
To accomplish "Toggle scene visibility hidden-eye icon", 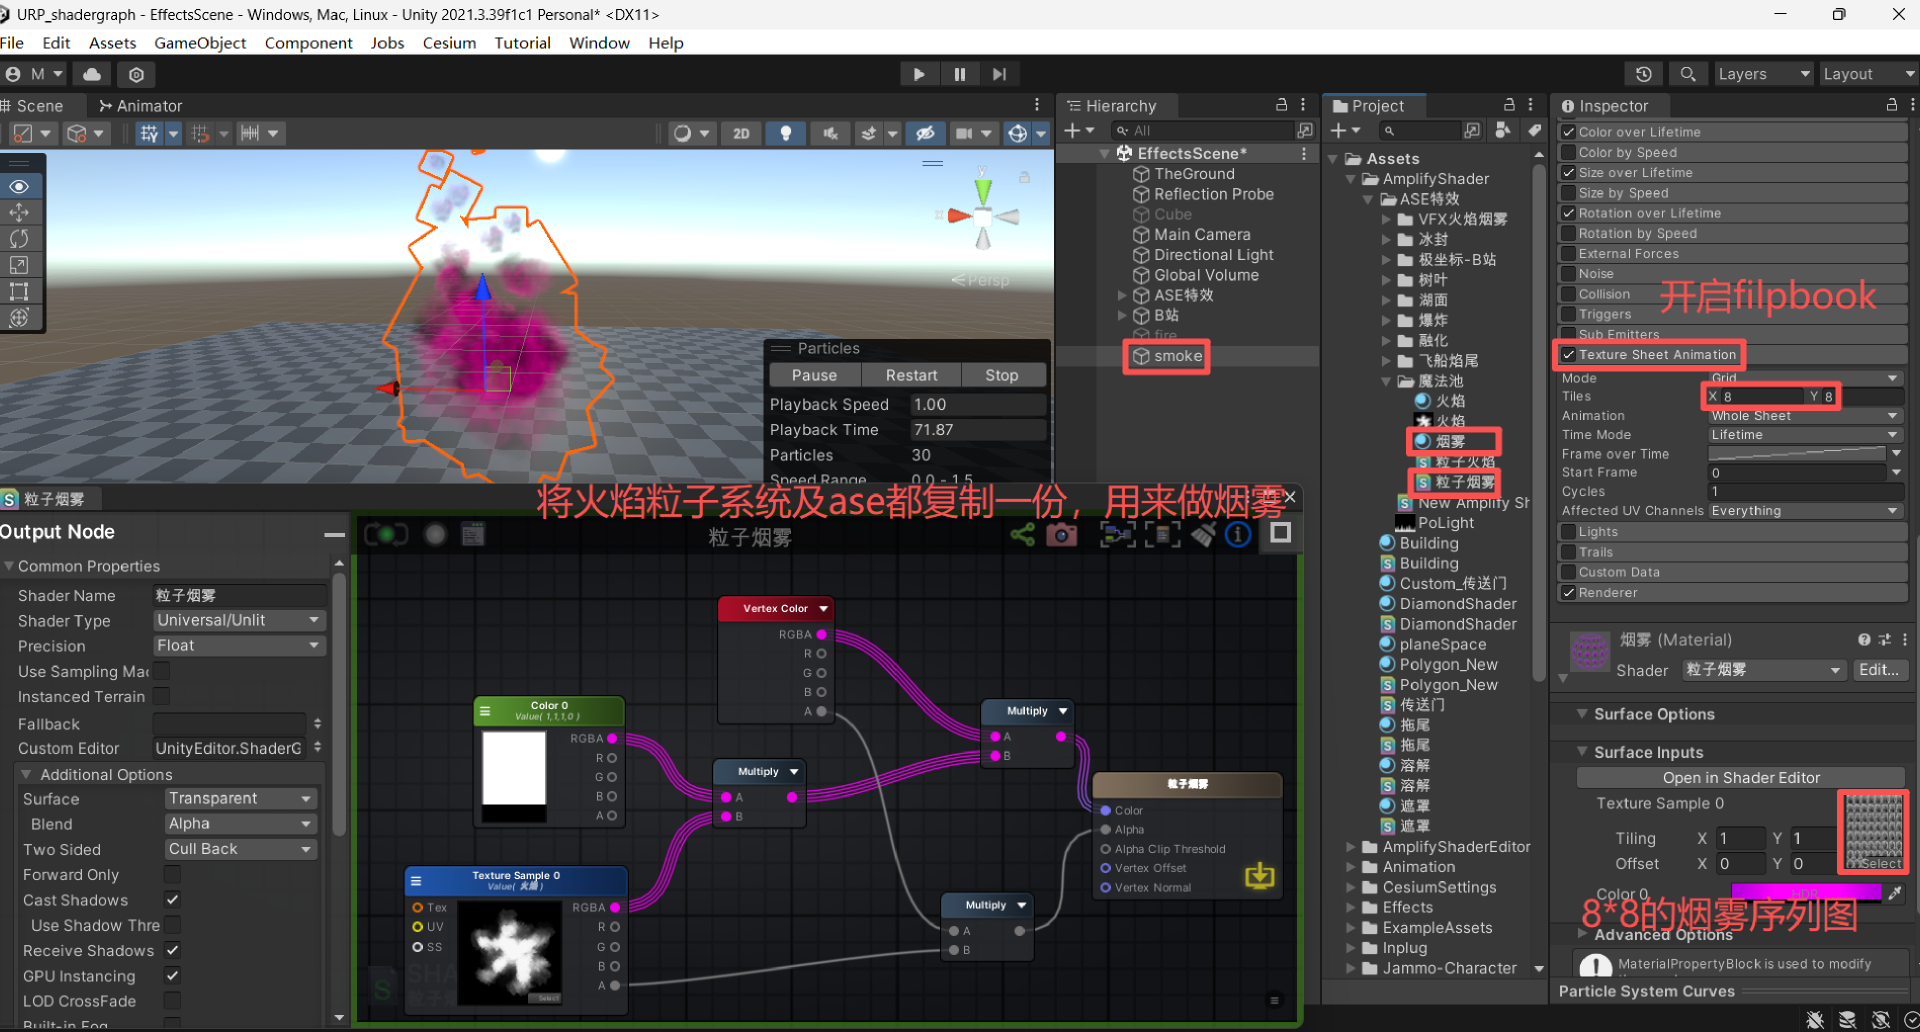I will (x=926, y=133).
